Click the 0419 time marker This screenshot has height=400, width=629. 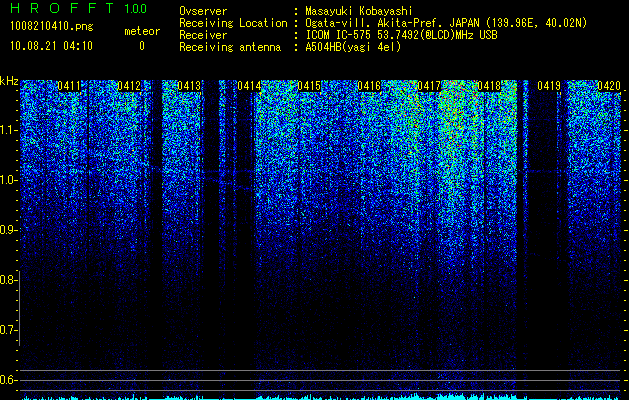(x=549, y=86)
